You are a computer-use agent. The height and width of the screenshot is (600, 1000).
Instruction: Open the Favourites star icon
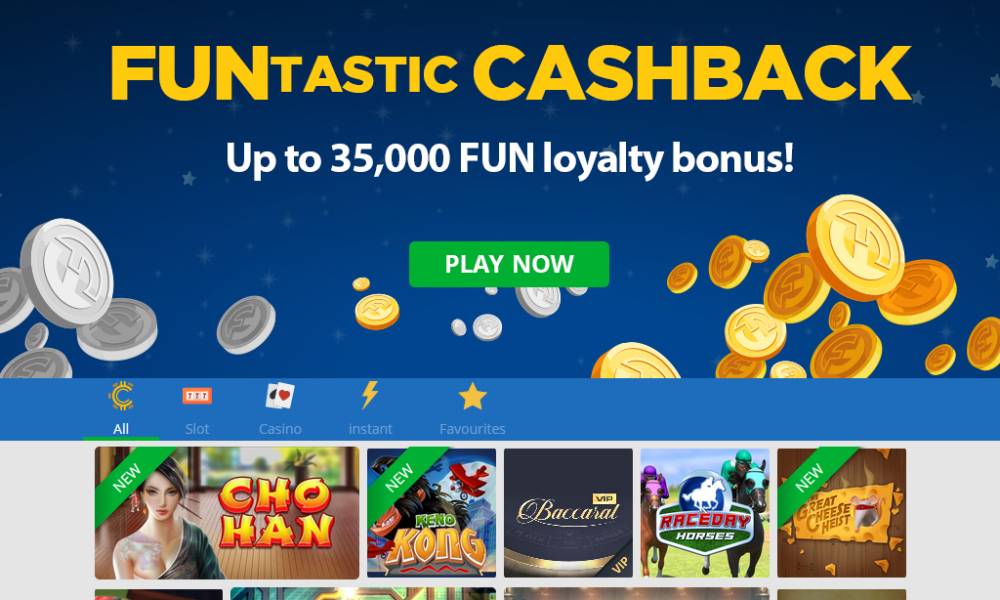coord(473,396)
